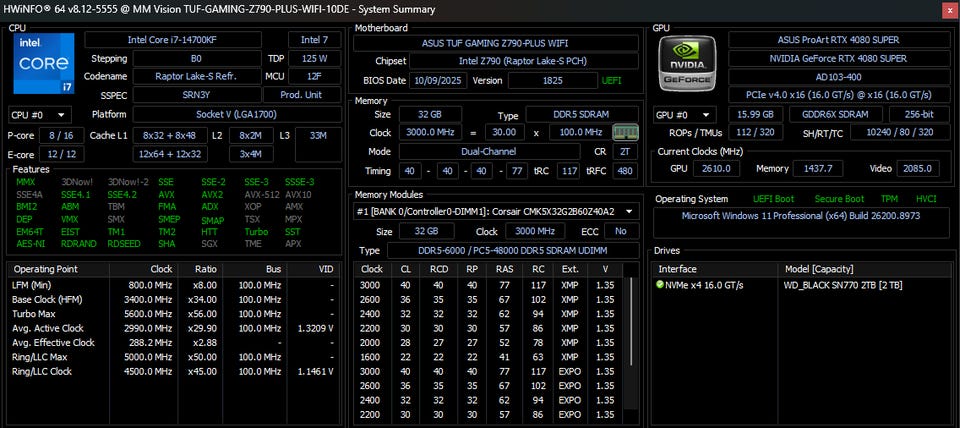
Task: Click the Intel Core i7 logo
Action: (x=43, y=63)
